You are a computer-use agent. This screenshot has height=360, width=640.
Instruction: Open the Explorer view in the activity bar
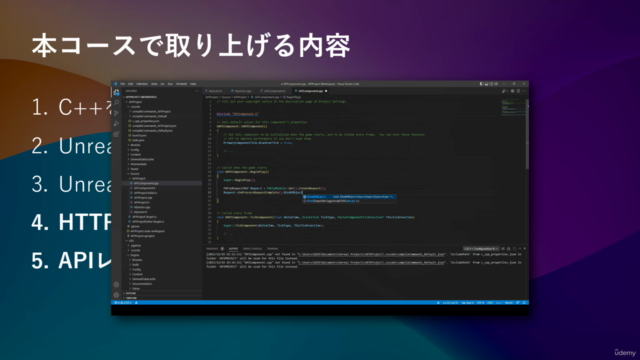[x=116, y=92]
